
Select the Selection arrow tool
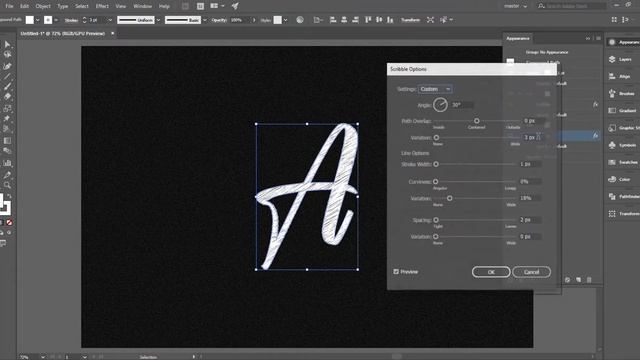7,44
